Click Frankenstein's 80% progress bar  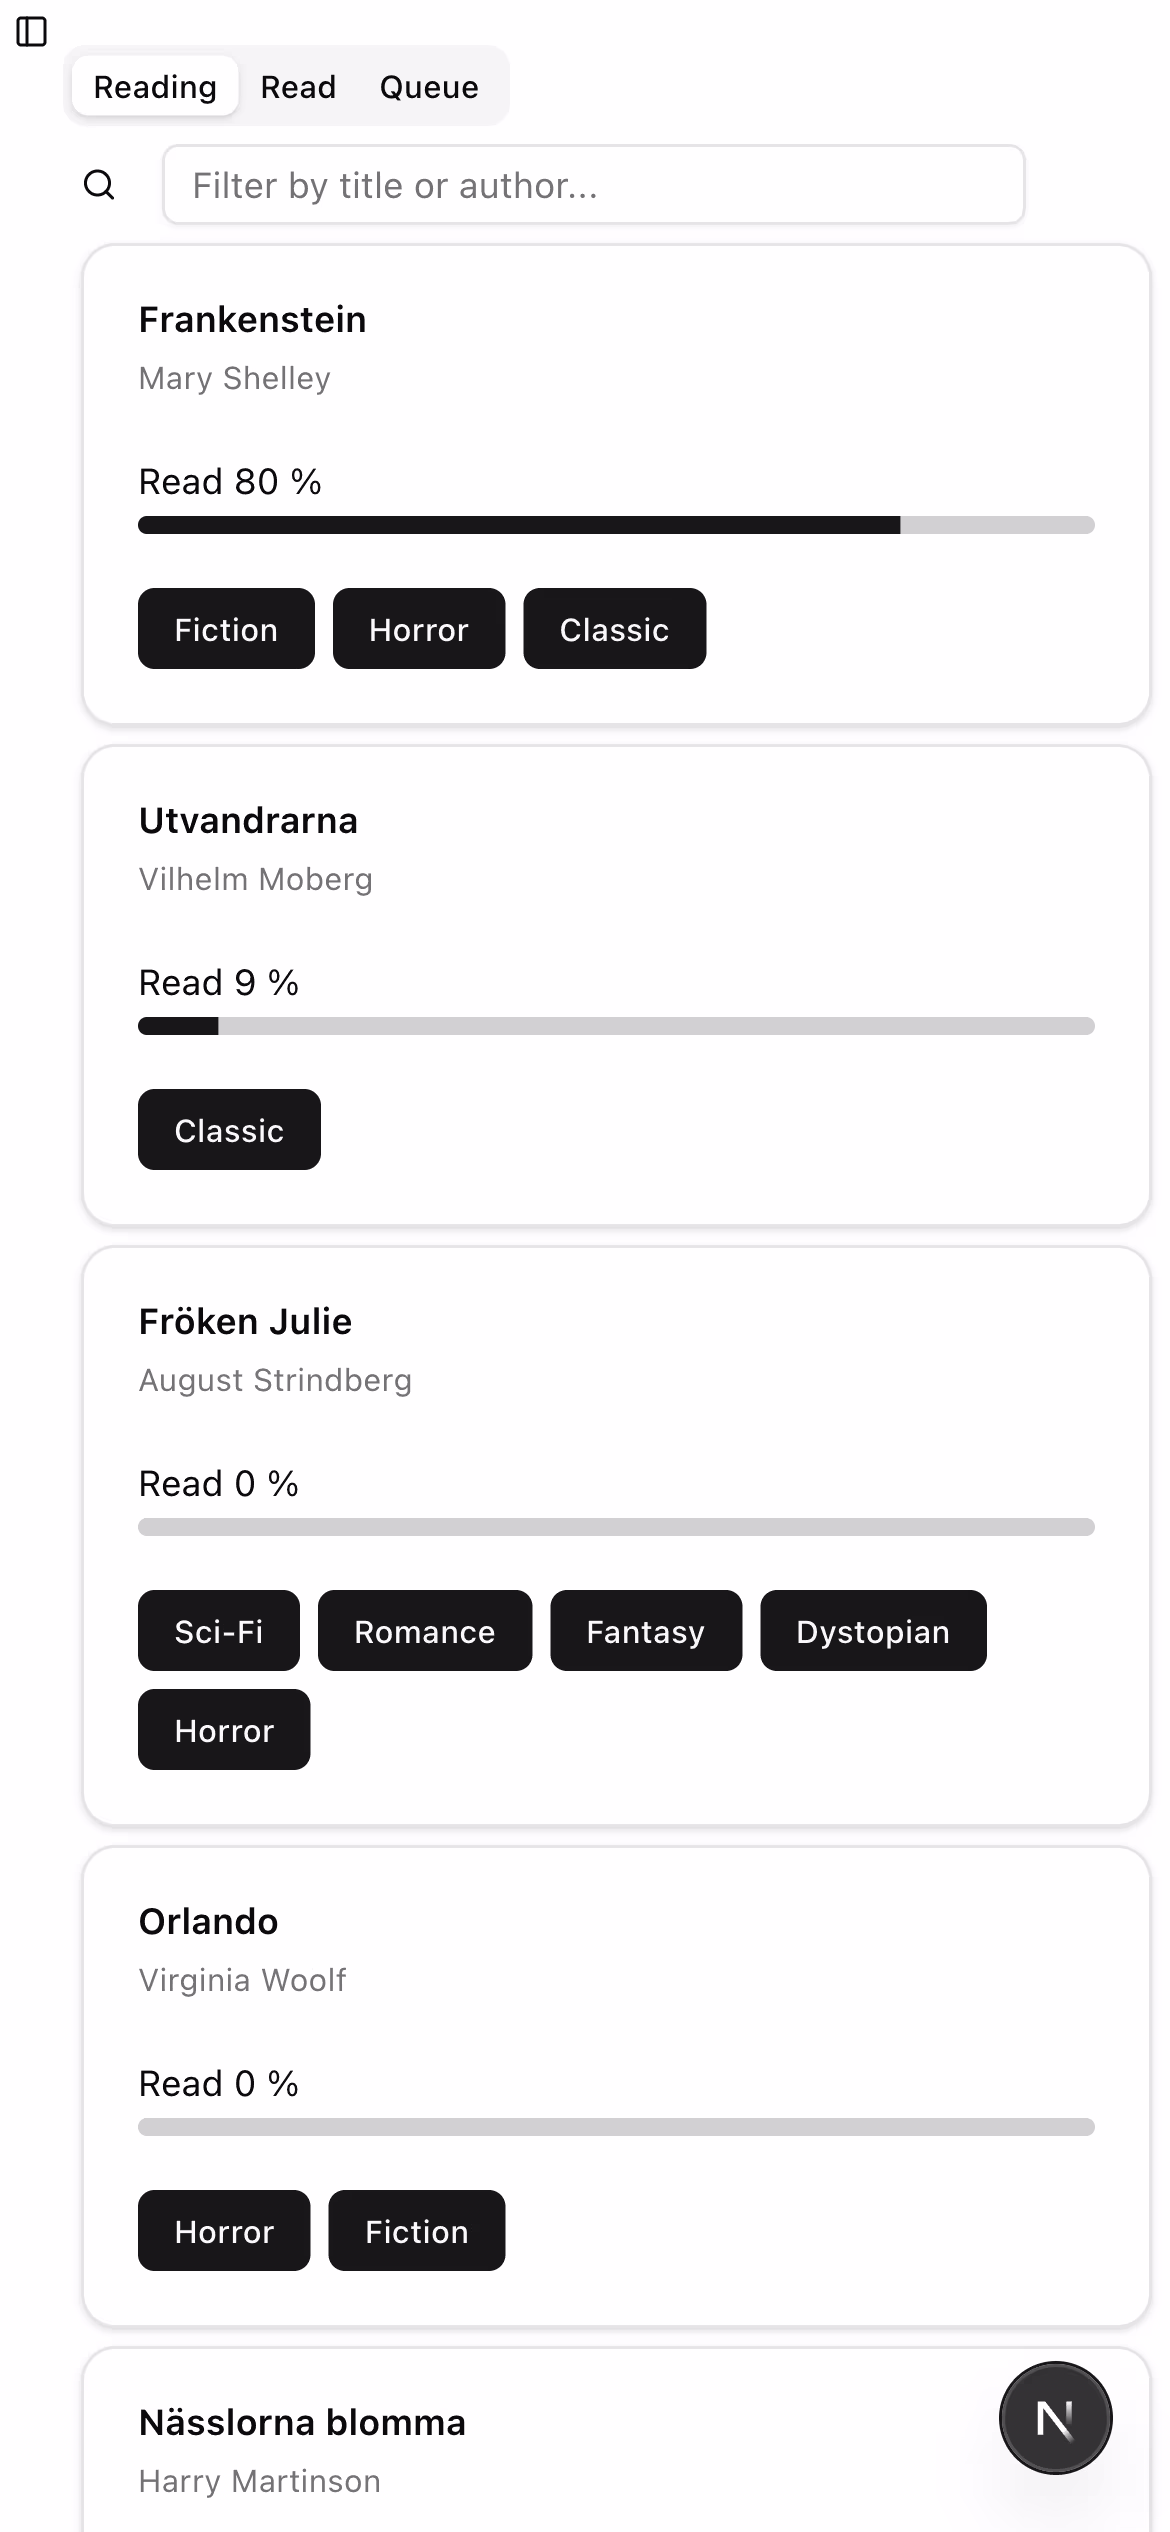616,525
